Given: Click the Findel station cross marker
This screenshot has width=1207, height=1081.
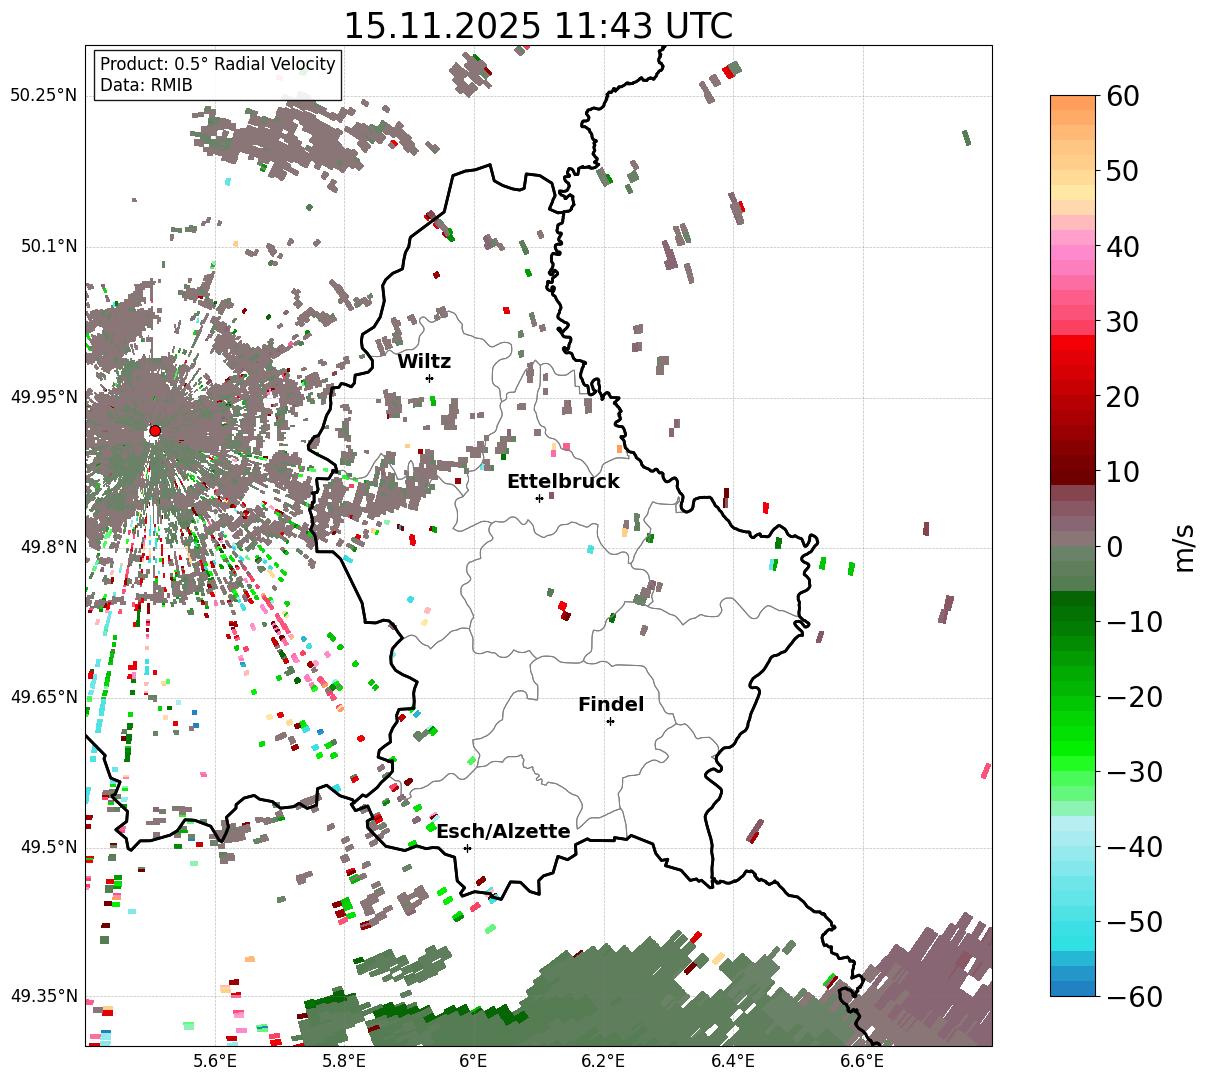Looking at the screenshot, I should [610, 721].
